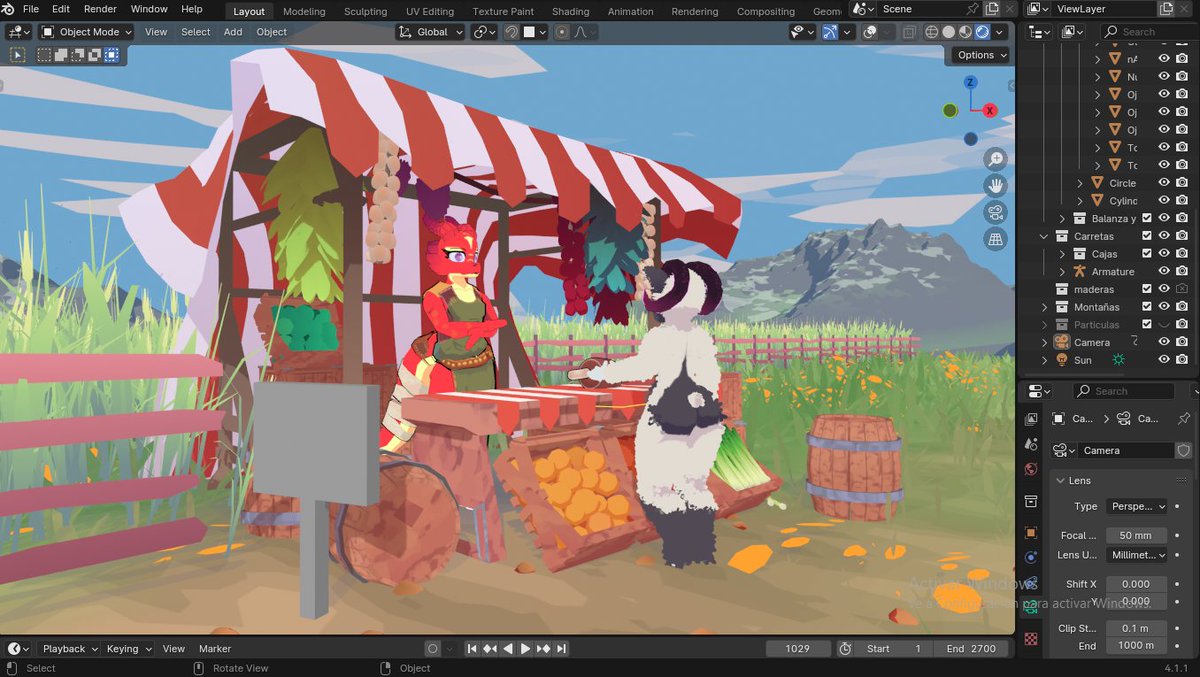Expand the Cajas collection
The height and width of the screenshot is (677, 1200).
(x=1062, y=254)
